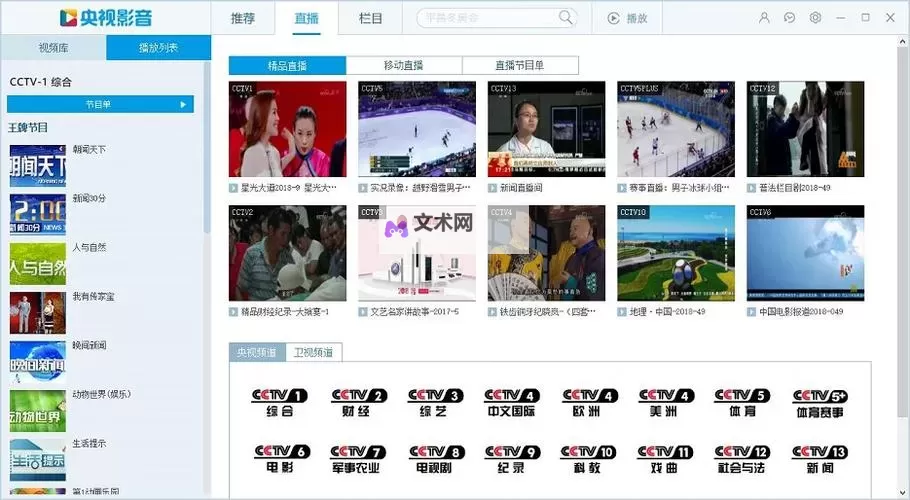
Task: Open the user account icon
Action: 764,18
